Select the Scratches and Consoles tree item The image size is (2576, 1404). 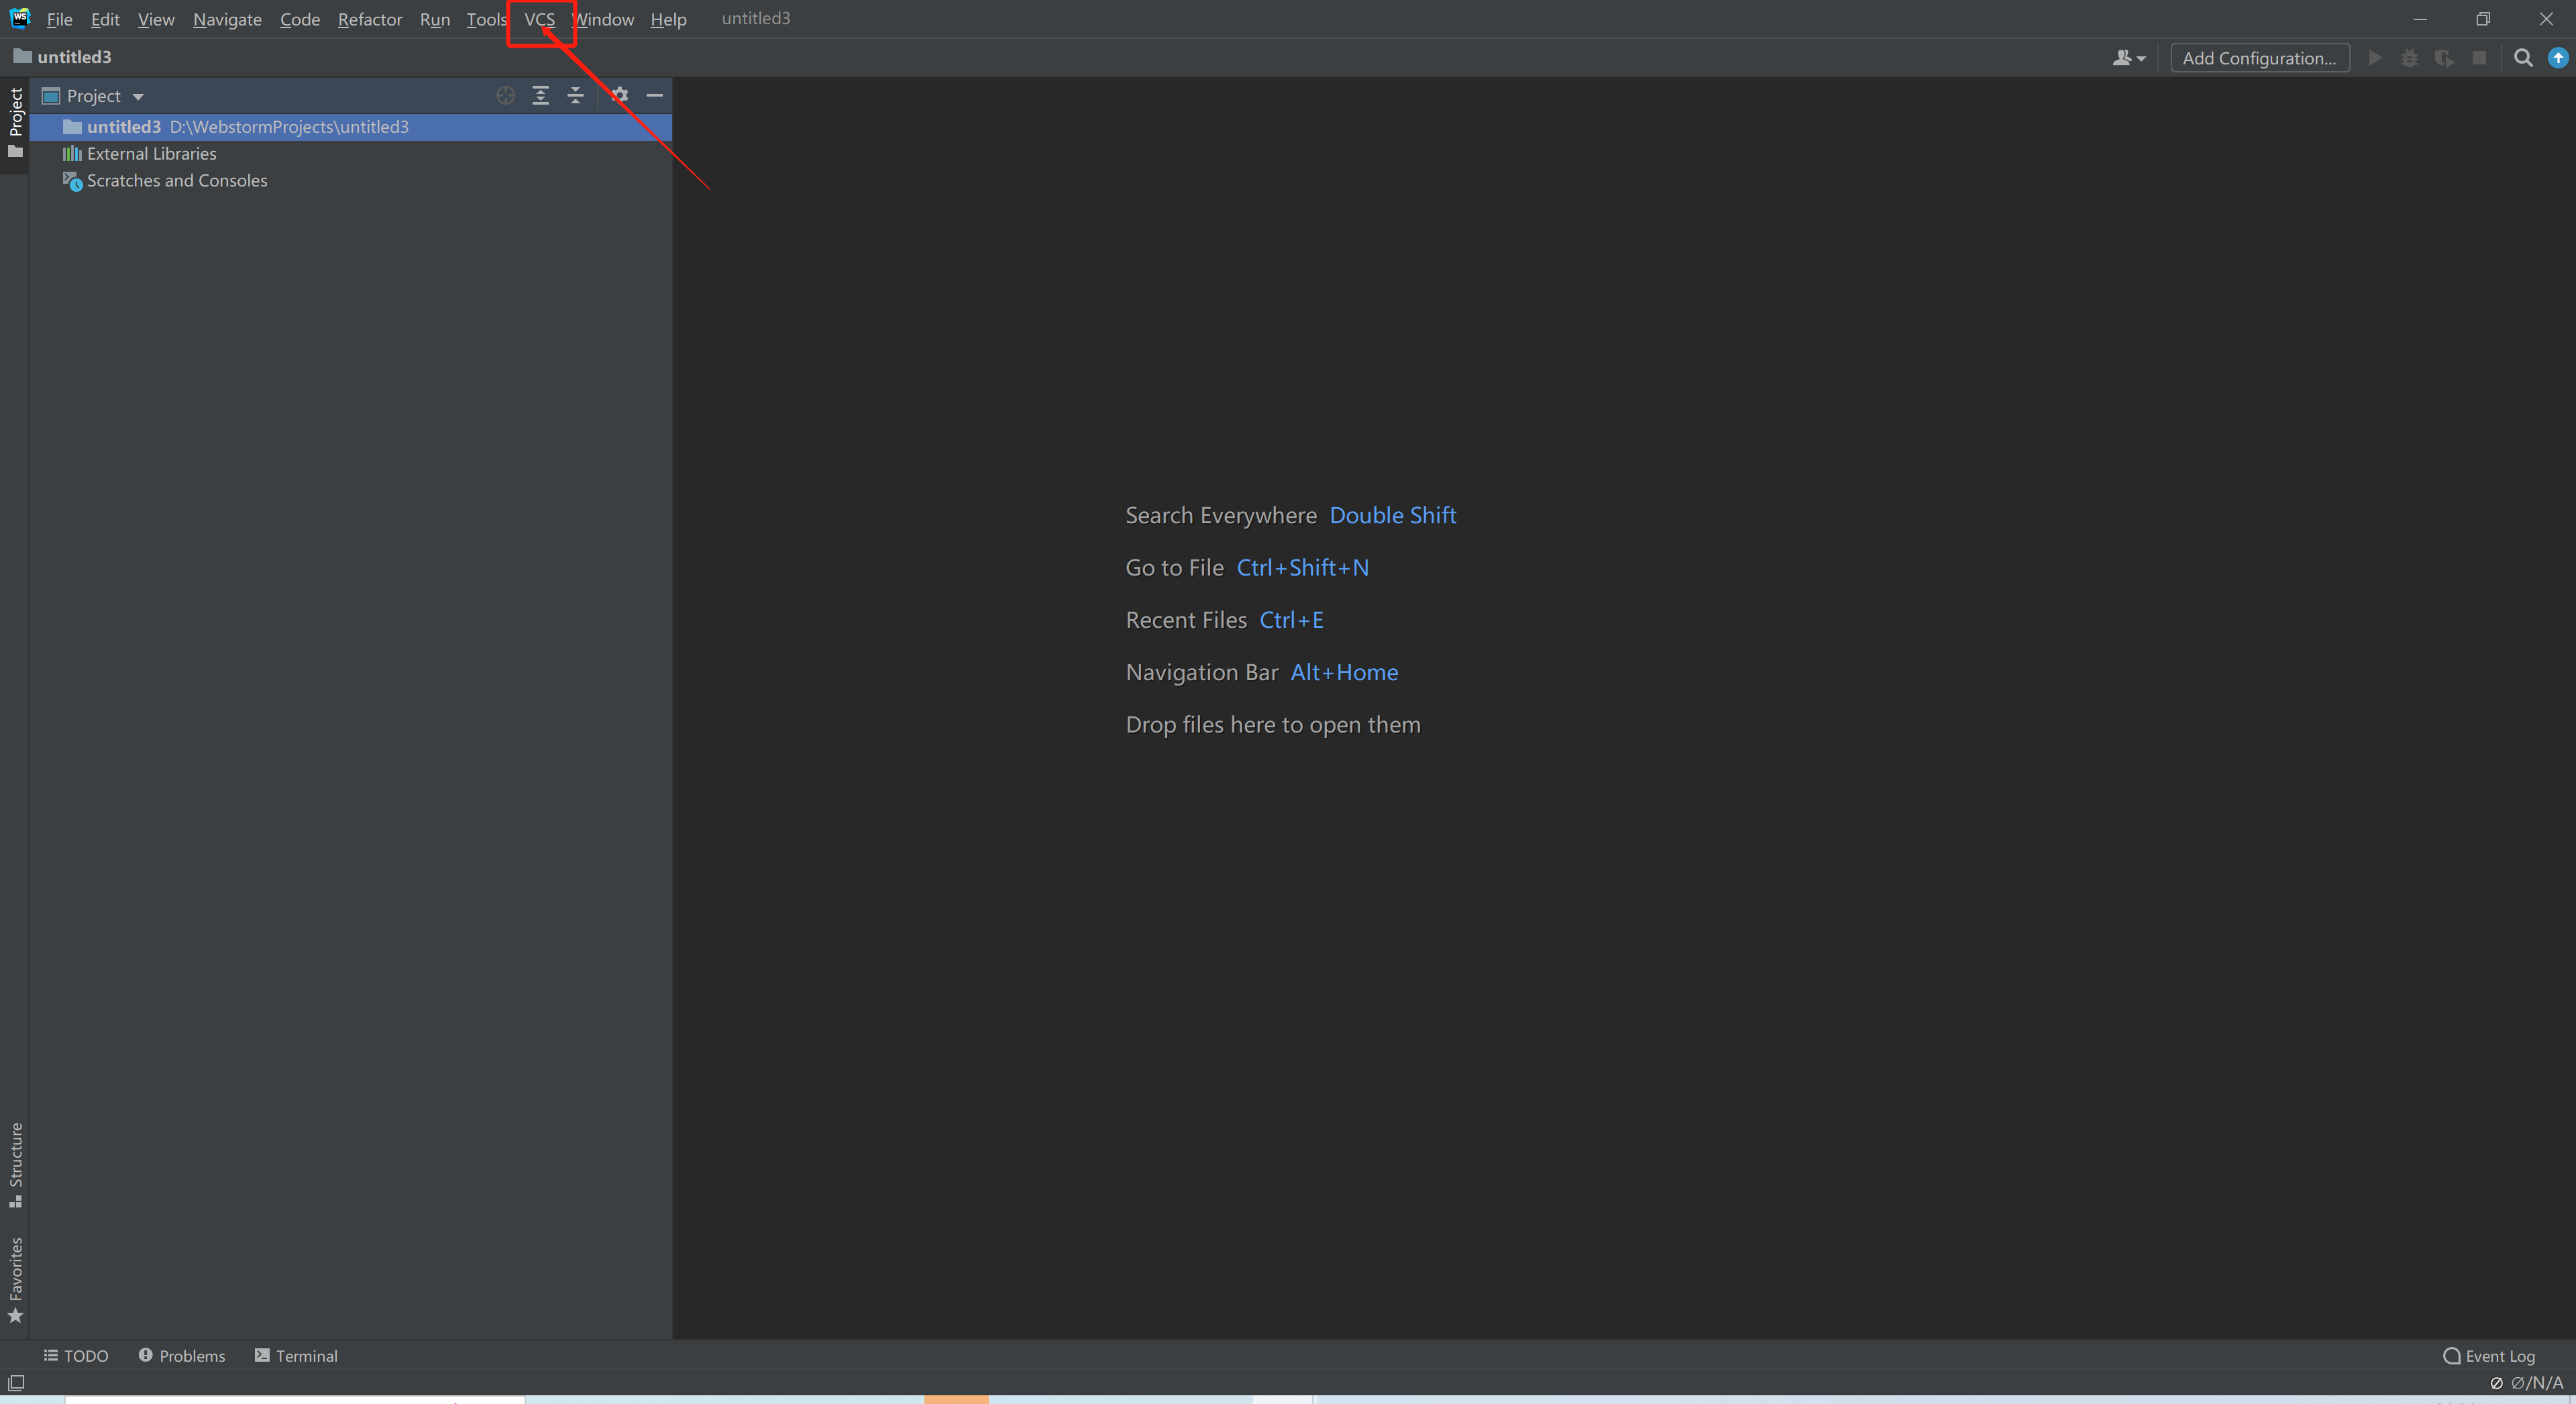pyautogui.click(x=176, y=181)
